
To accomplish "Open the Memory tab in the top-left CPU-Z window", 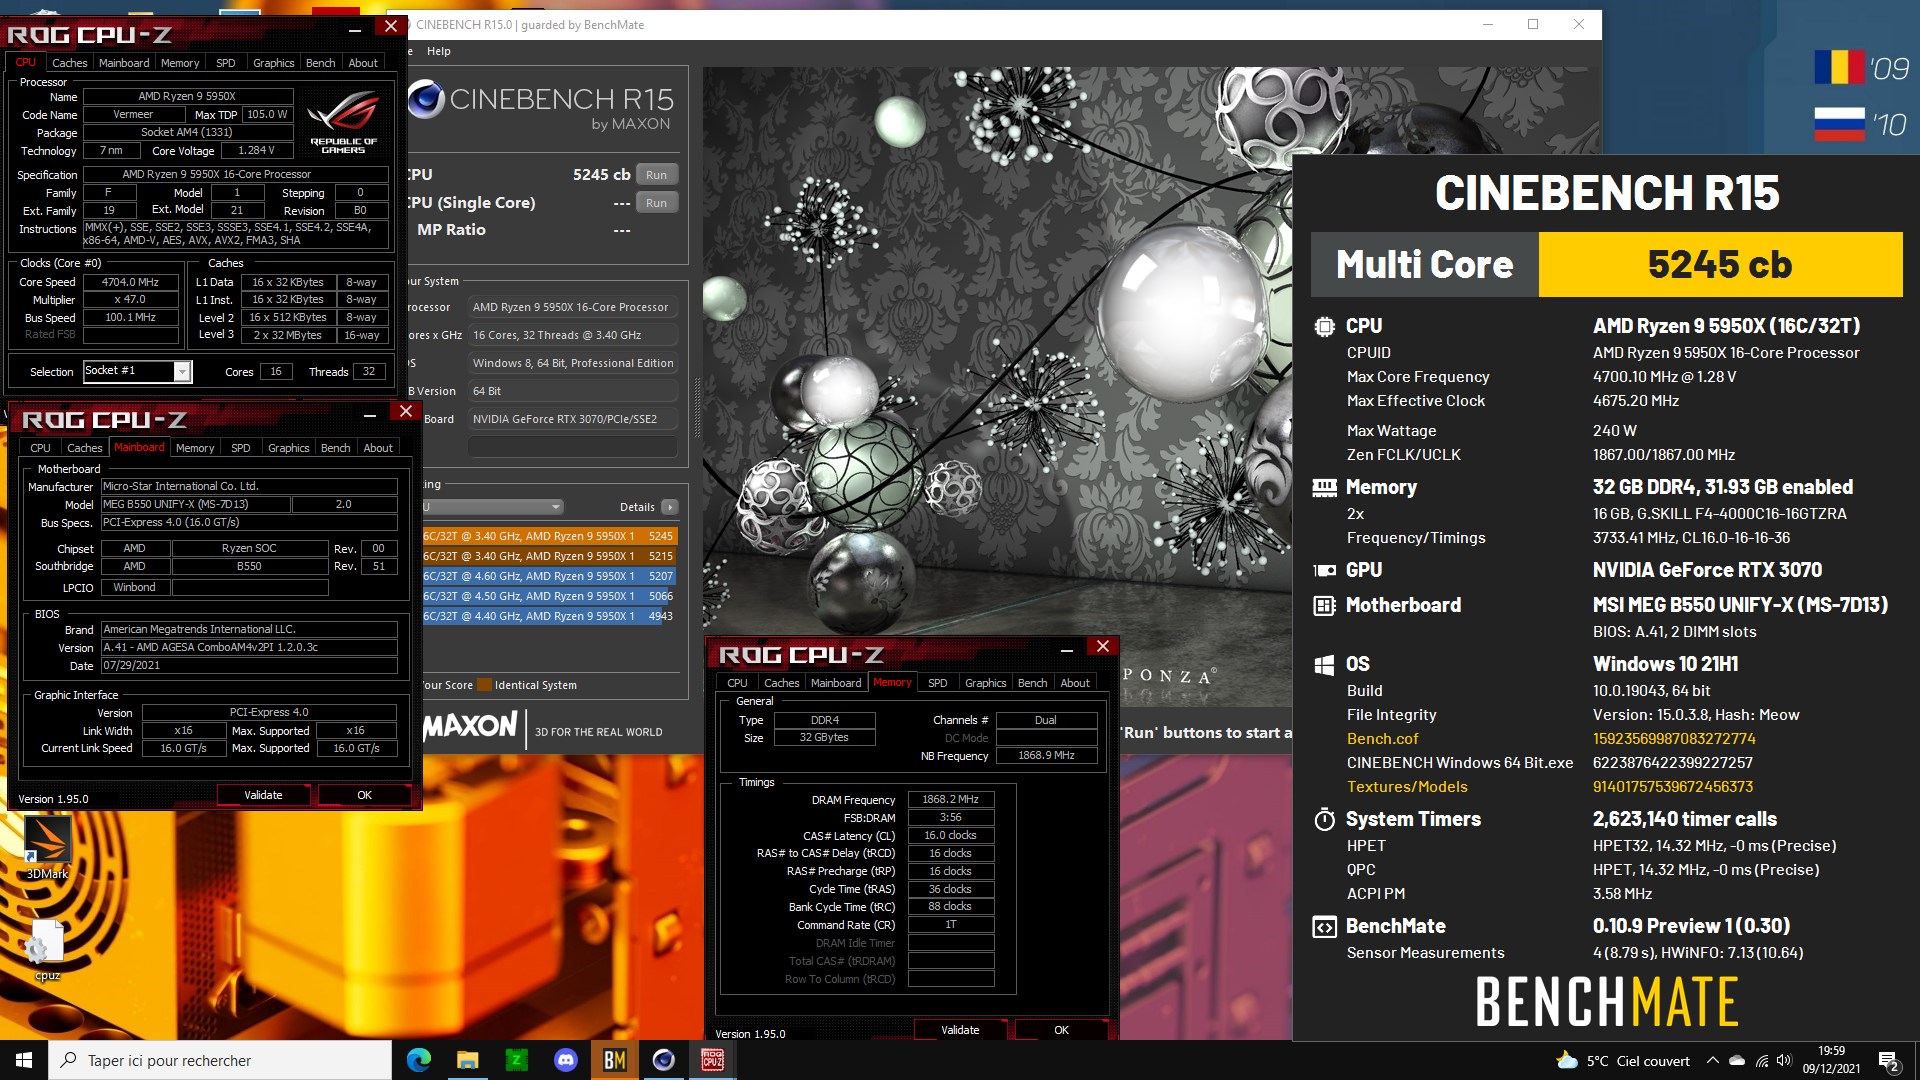I will pyautogui.click(x=180, y=63).
